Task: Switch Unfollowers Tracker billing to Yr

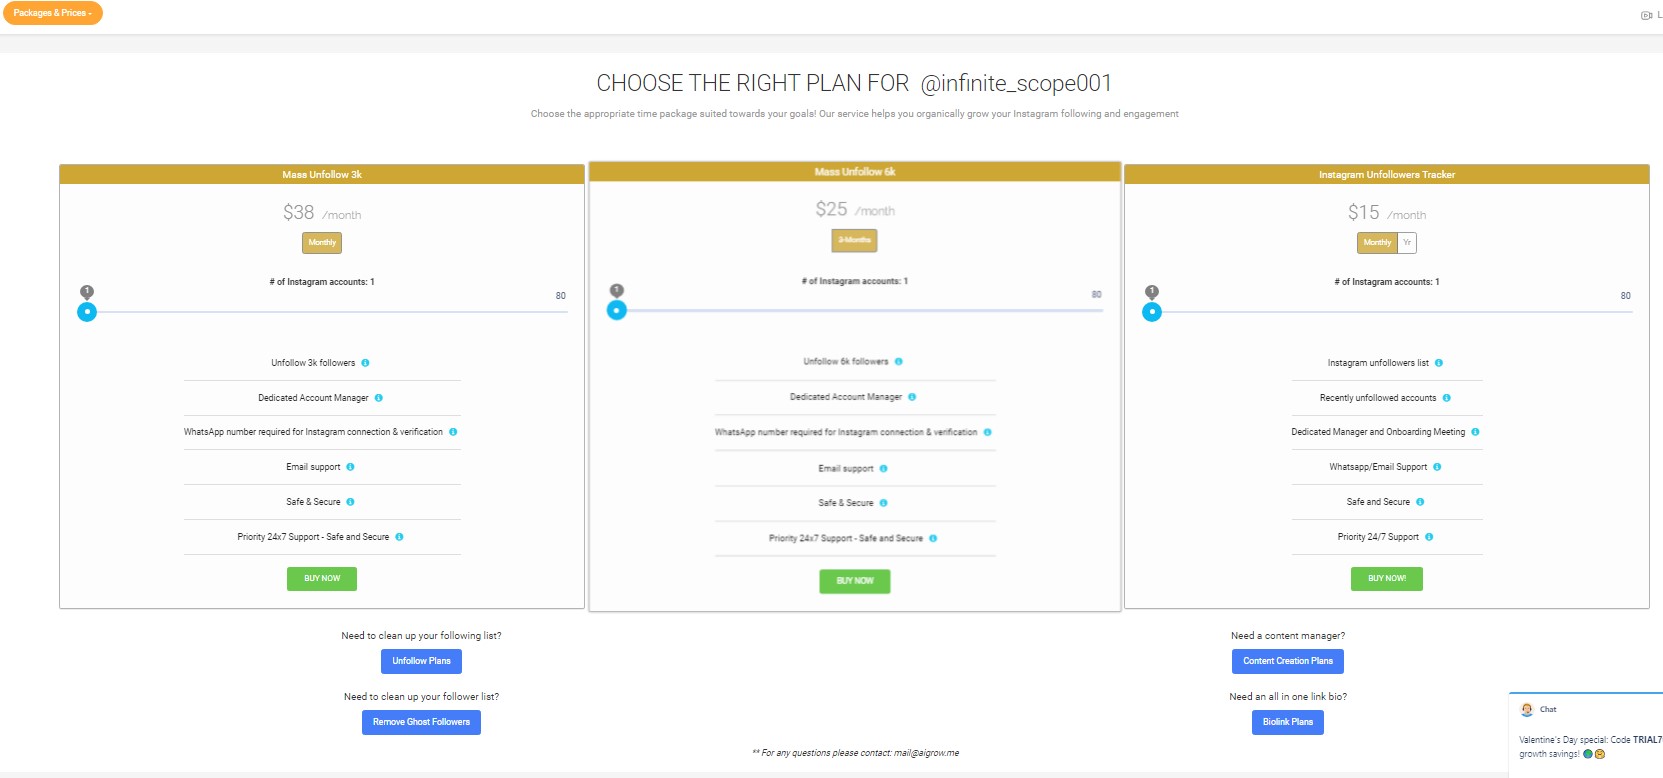Action: tap(1407, 243)
